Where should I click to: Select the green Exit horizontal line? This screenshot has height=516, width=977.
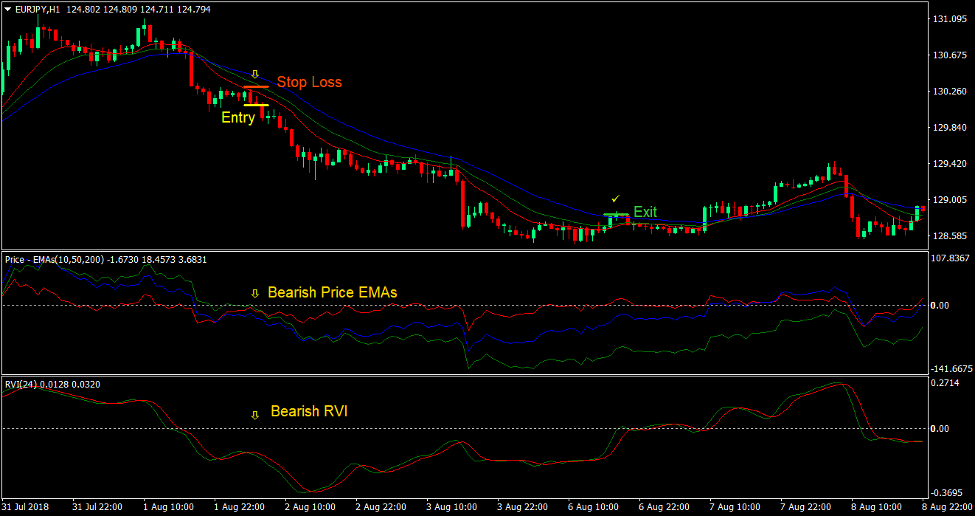[616, 215]
